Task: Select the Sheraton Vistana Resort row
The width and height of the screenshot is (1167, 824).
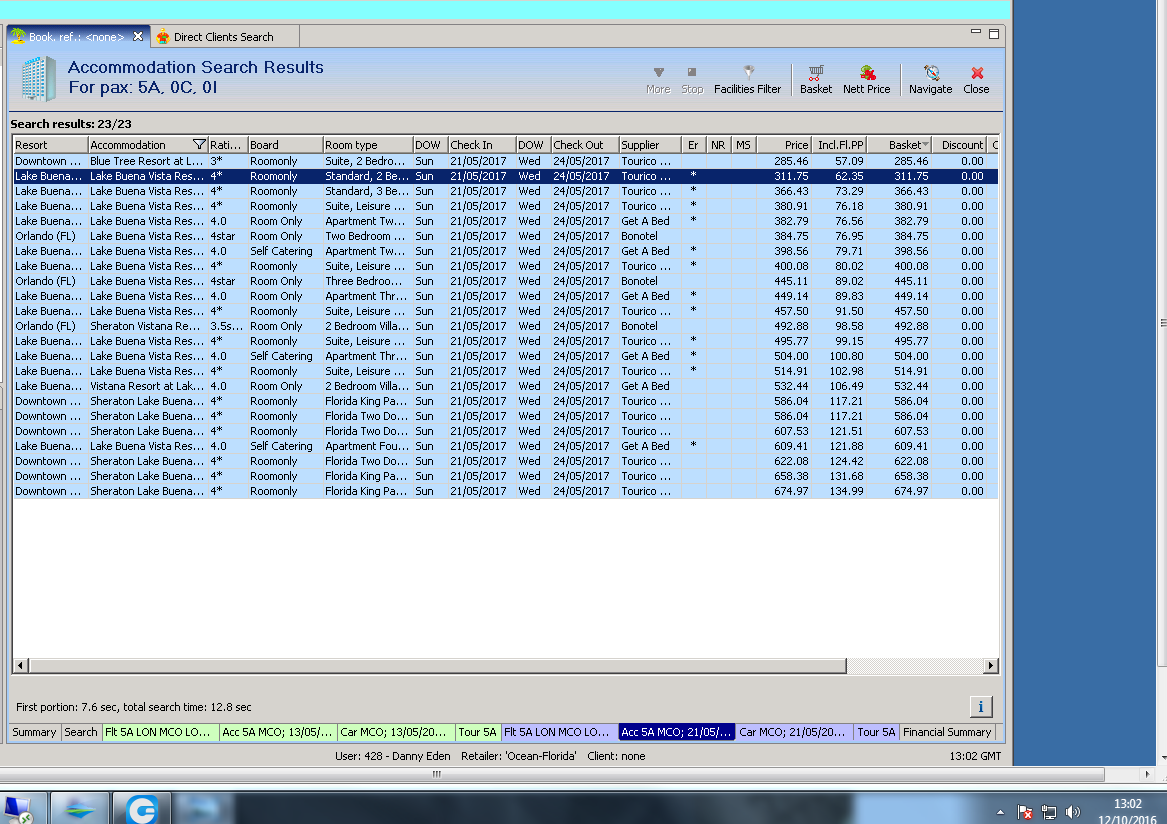Action: 146,326
